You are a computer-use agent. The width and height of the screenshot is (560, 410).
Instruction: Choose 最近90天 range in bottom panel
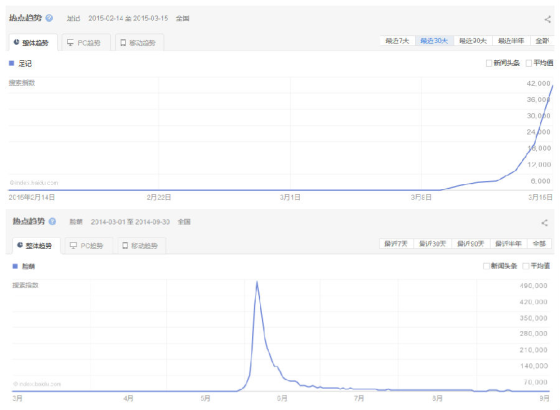coord(471,244)
